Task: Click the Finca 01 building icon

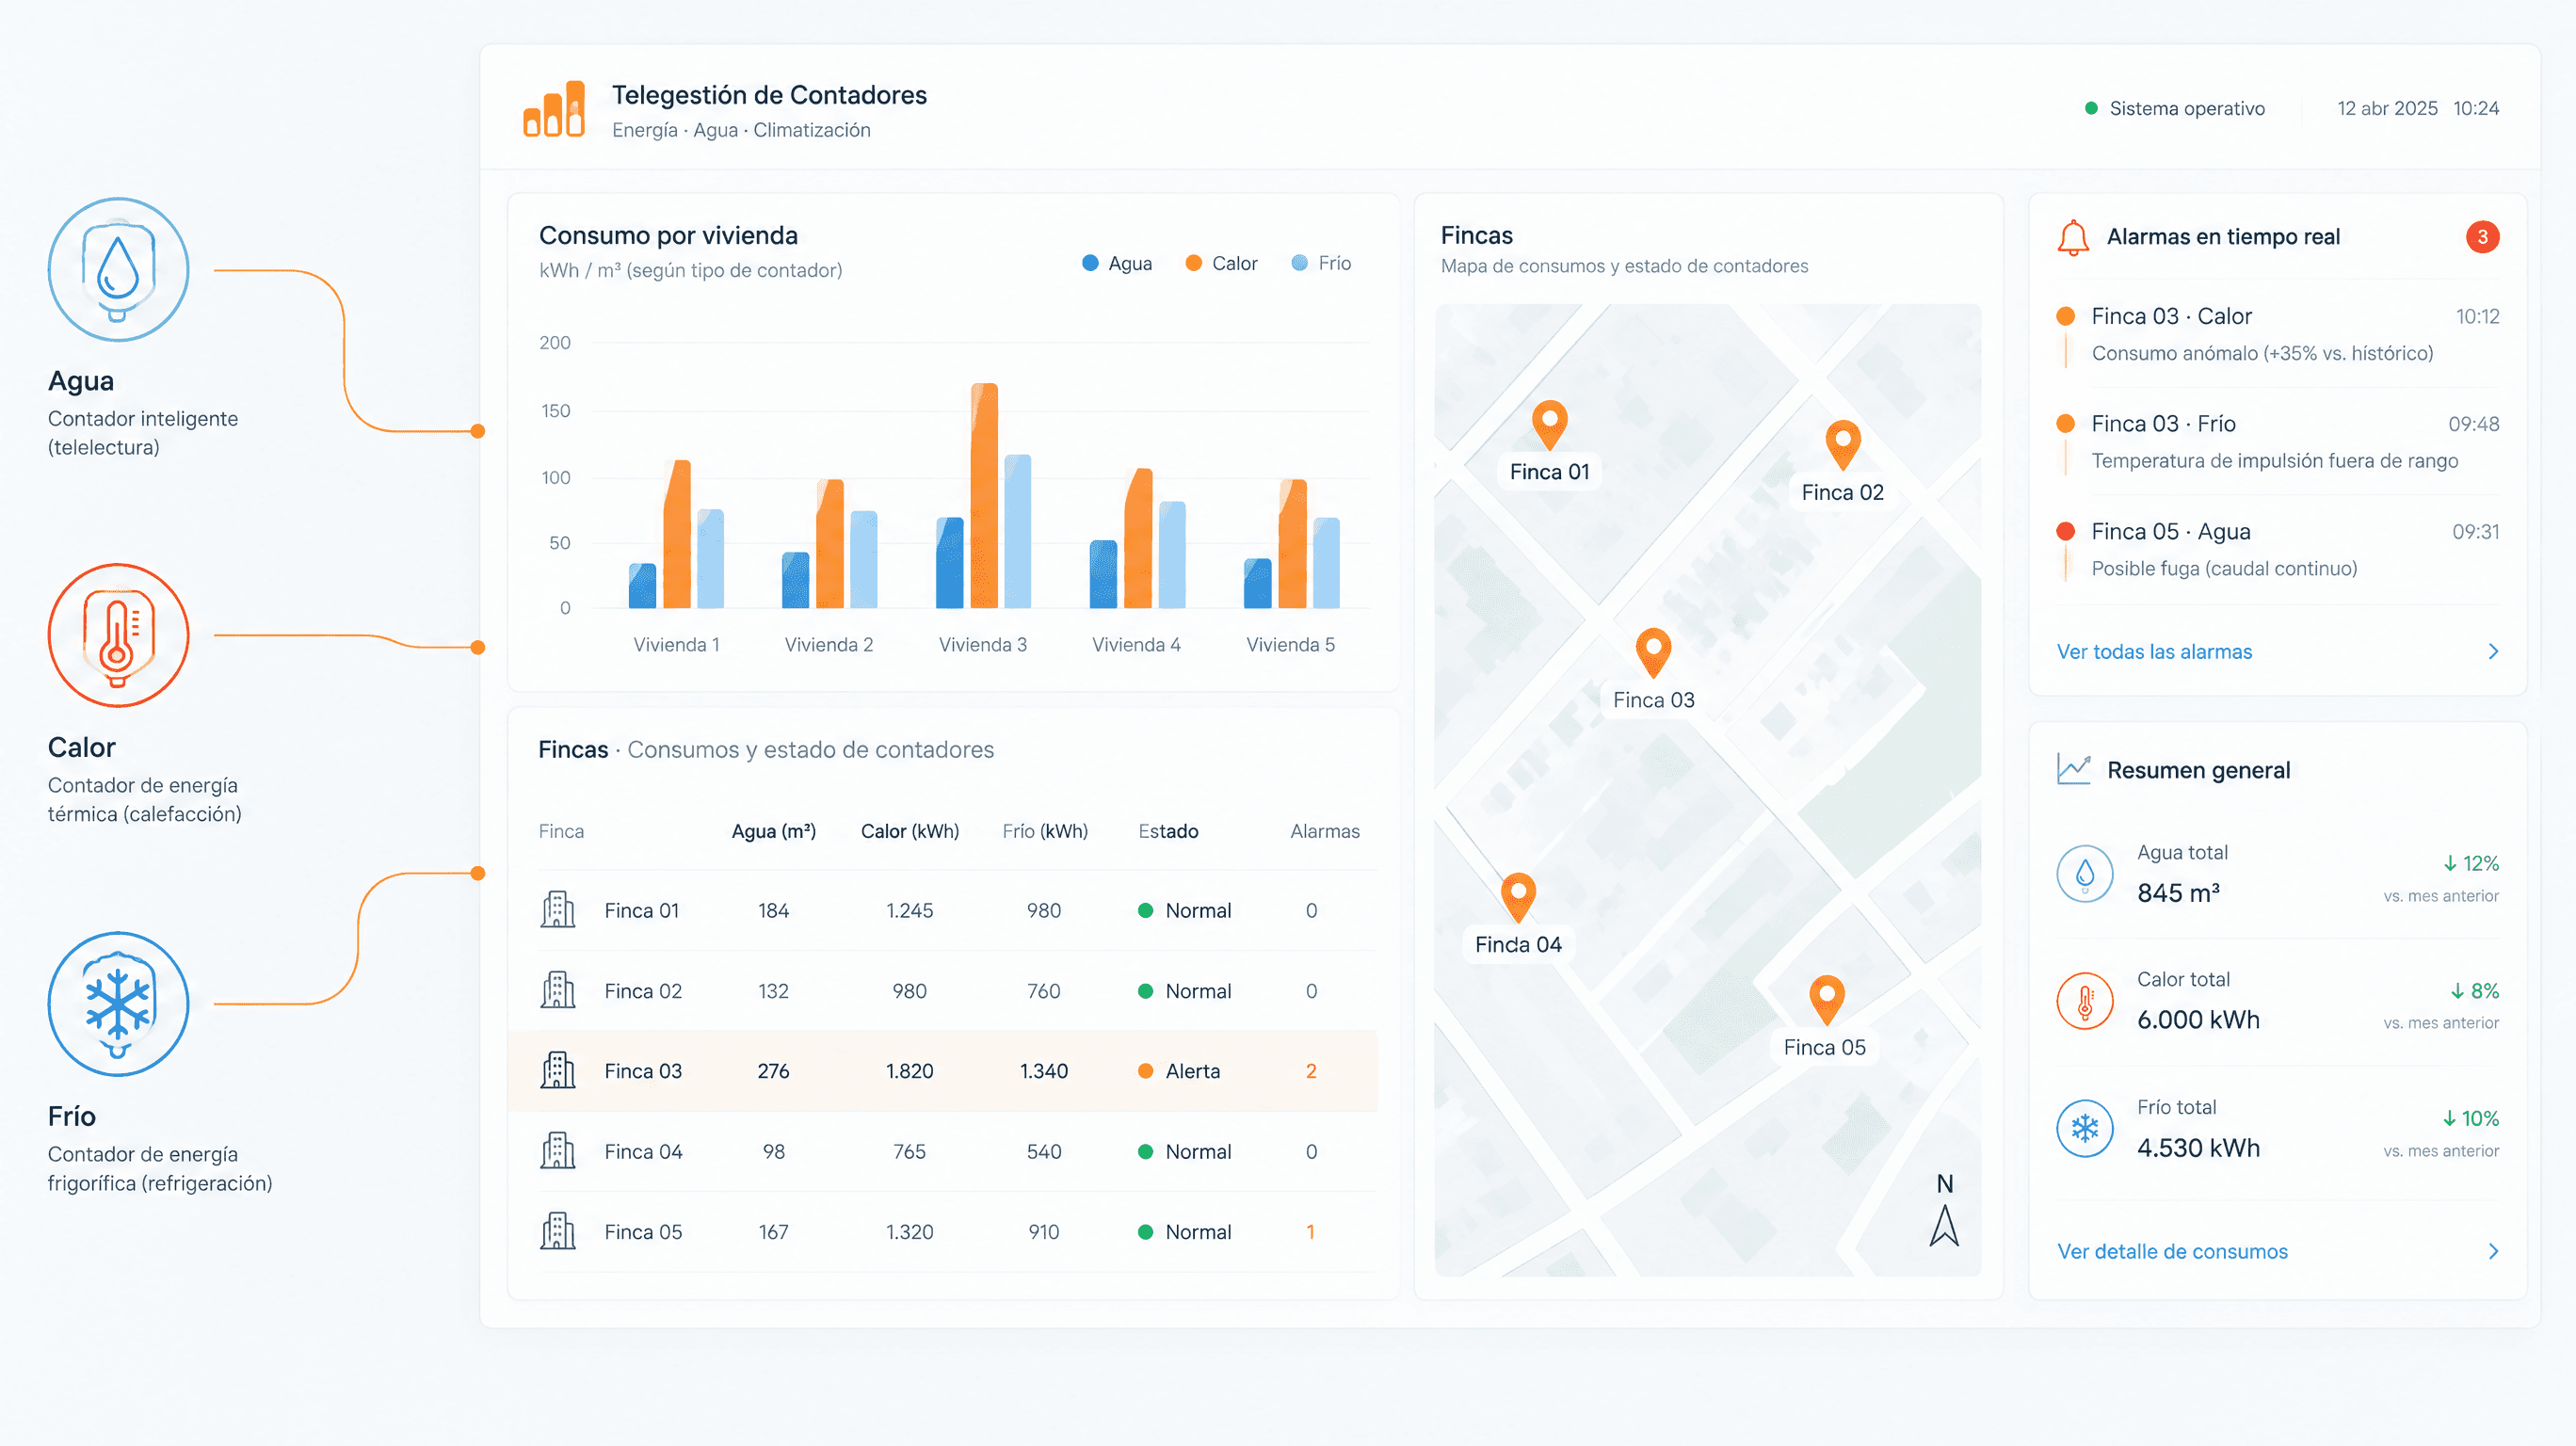Action: tap(558, 910)
